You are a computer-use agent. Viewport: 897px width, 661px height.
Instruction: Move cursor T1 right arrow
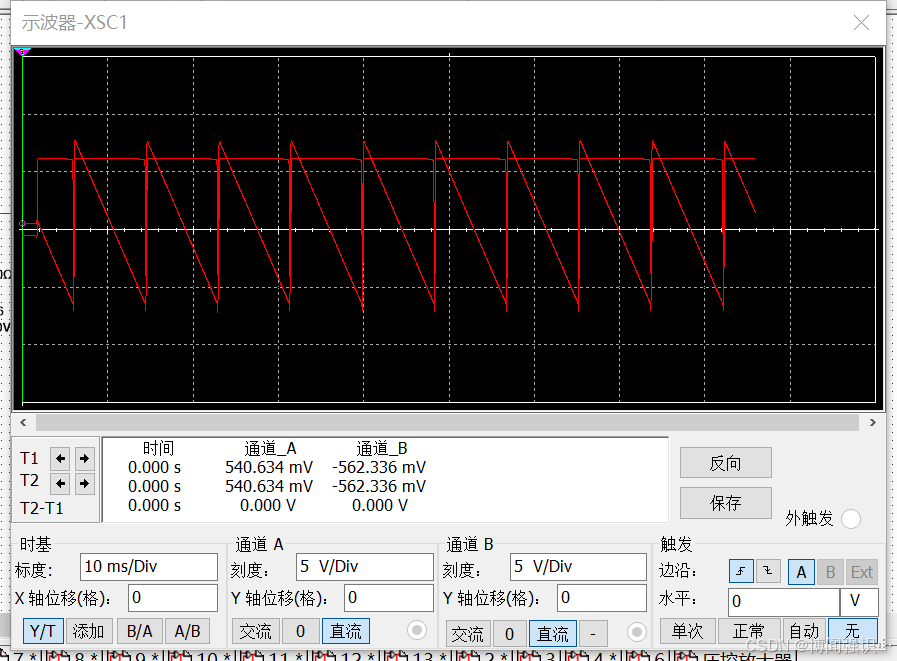(x=85, y=458)
